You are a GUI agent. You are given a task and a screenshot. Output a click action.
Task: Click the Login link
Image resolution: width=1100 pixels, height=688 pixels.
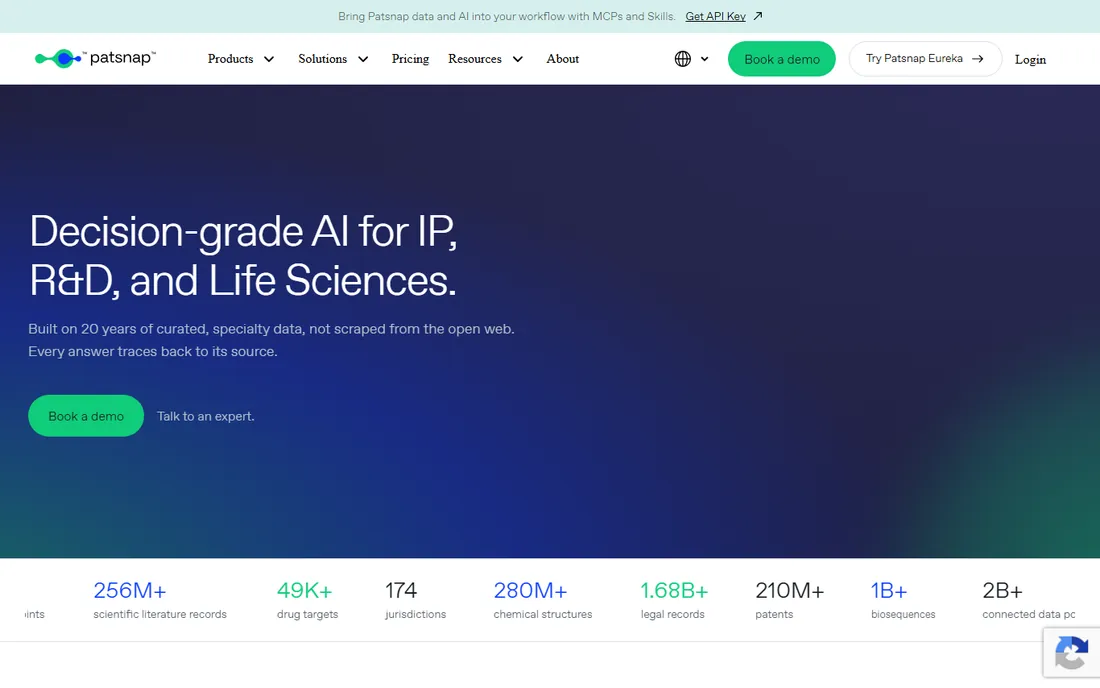(x=1030, y=60)
